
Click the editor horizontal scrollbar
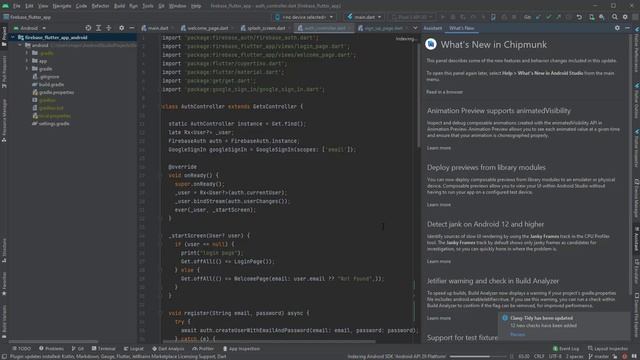(x=269, y=341)
